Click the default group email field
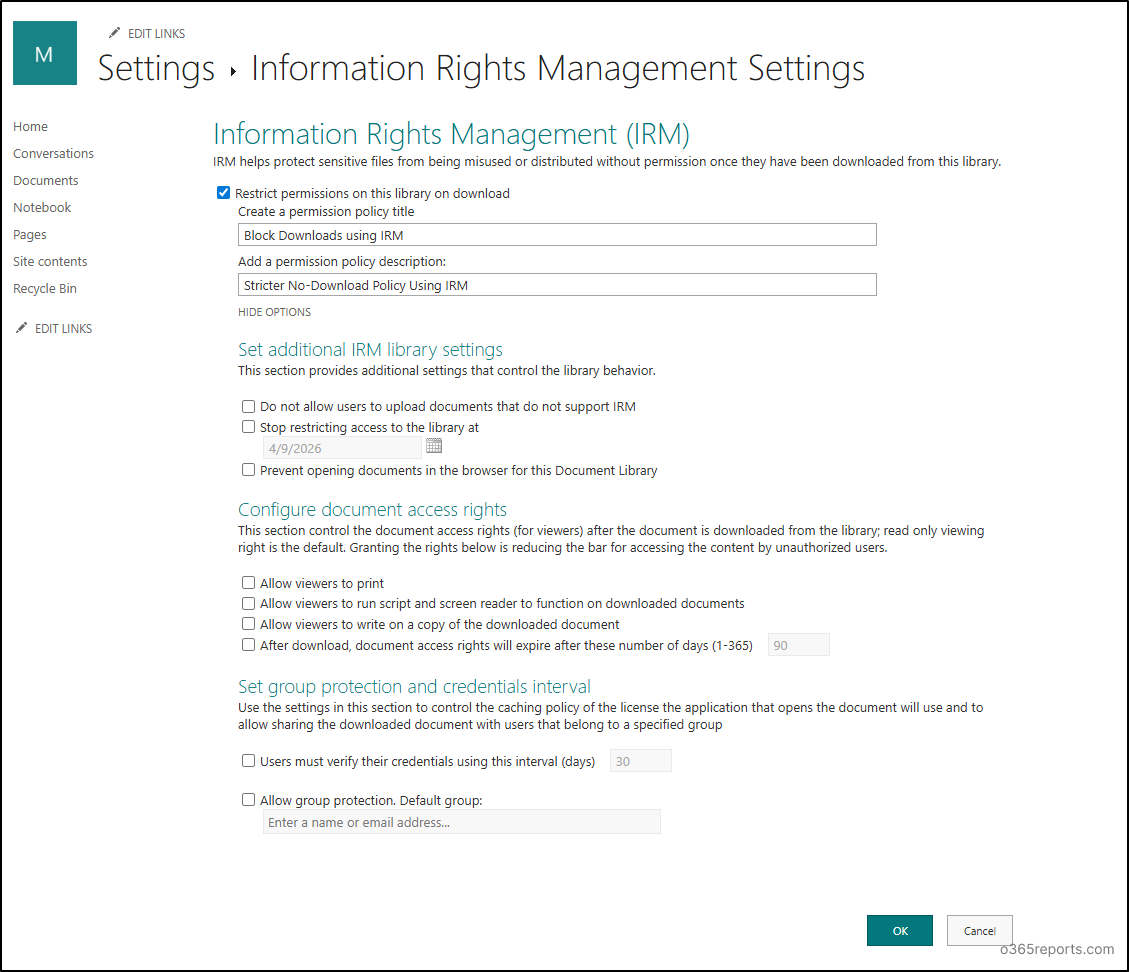 click(461, 821)
